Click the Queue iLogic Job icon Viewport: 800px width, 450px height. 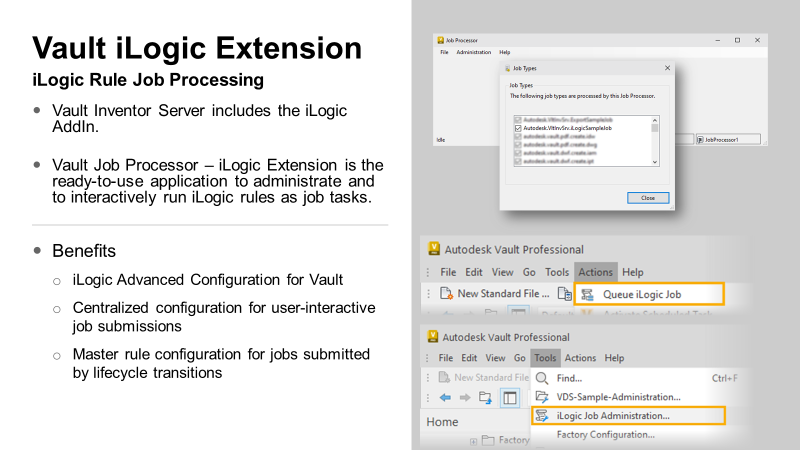tap(588, 294)
